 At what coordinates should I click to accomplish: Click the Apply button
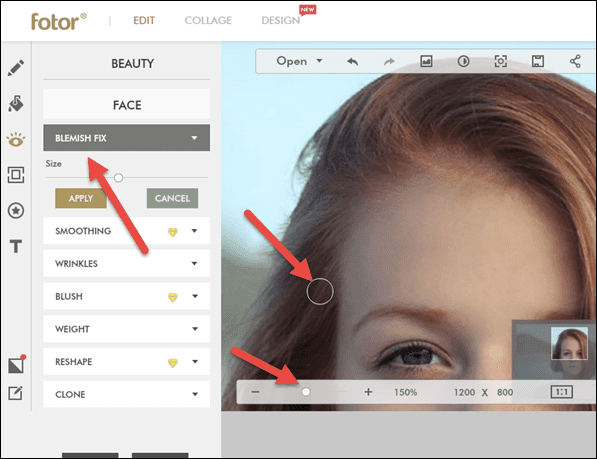coord(81,198)
